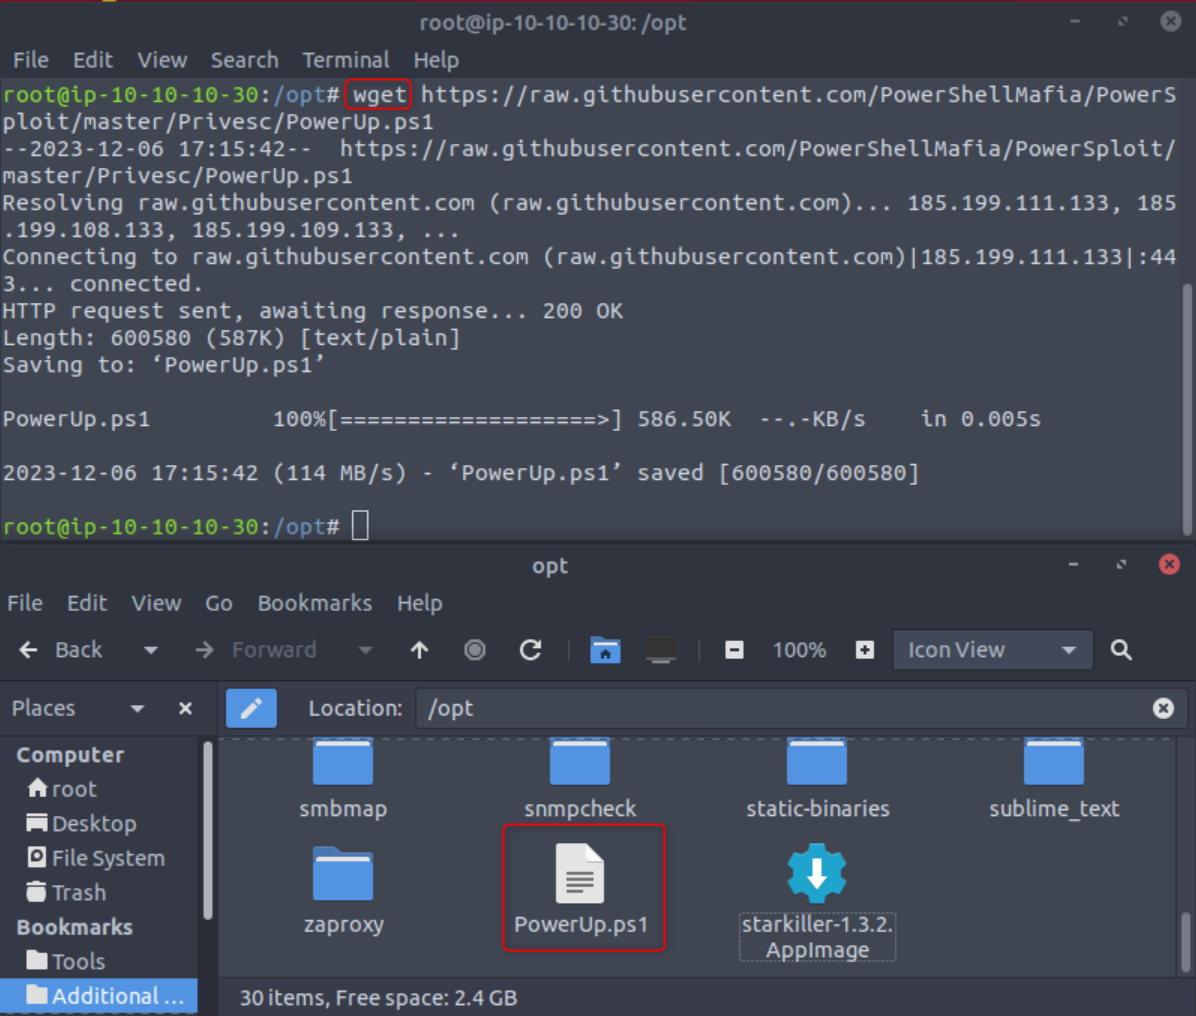Image resolution: width=1196 pixels, height=1016 pixels.
Task: Zoom out with the minus icon
Action: (734, 650)
